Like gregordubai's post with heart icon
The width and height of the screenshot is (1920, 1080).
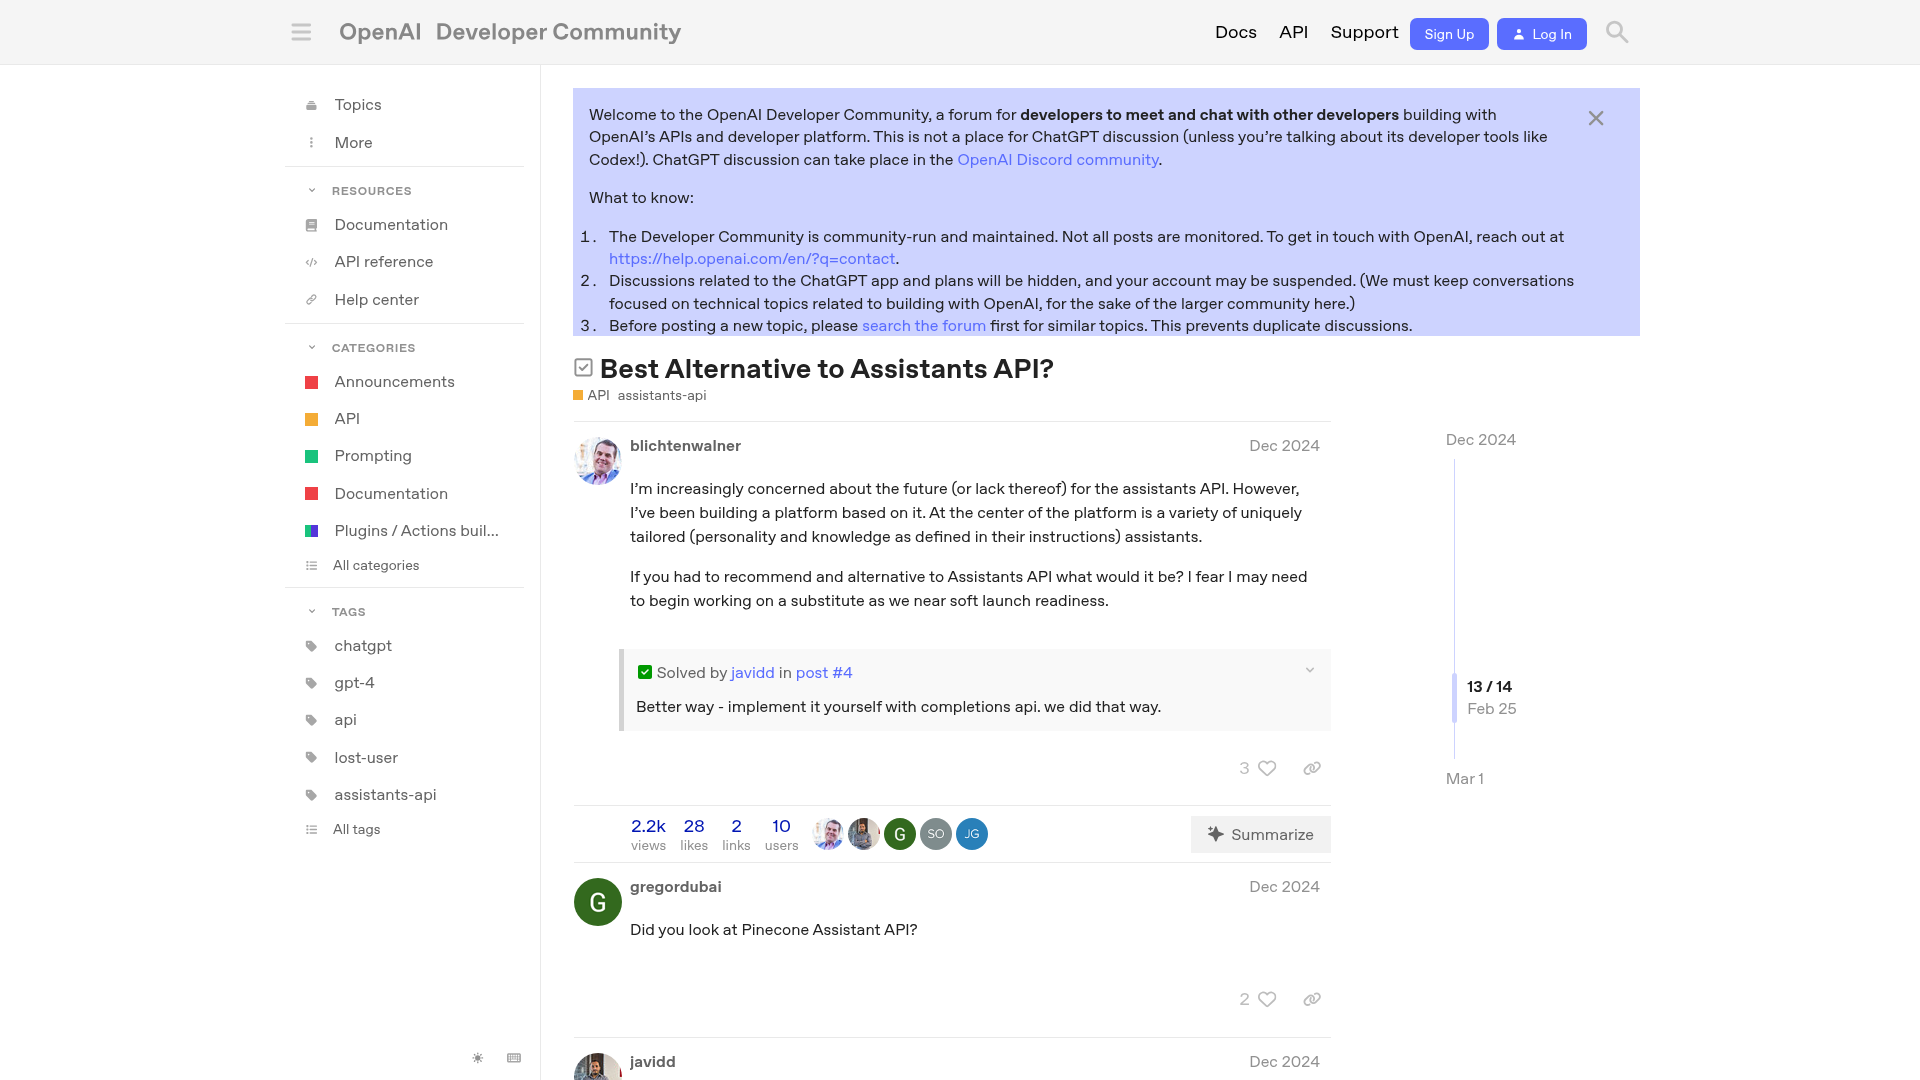[x=1267, y=999]
